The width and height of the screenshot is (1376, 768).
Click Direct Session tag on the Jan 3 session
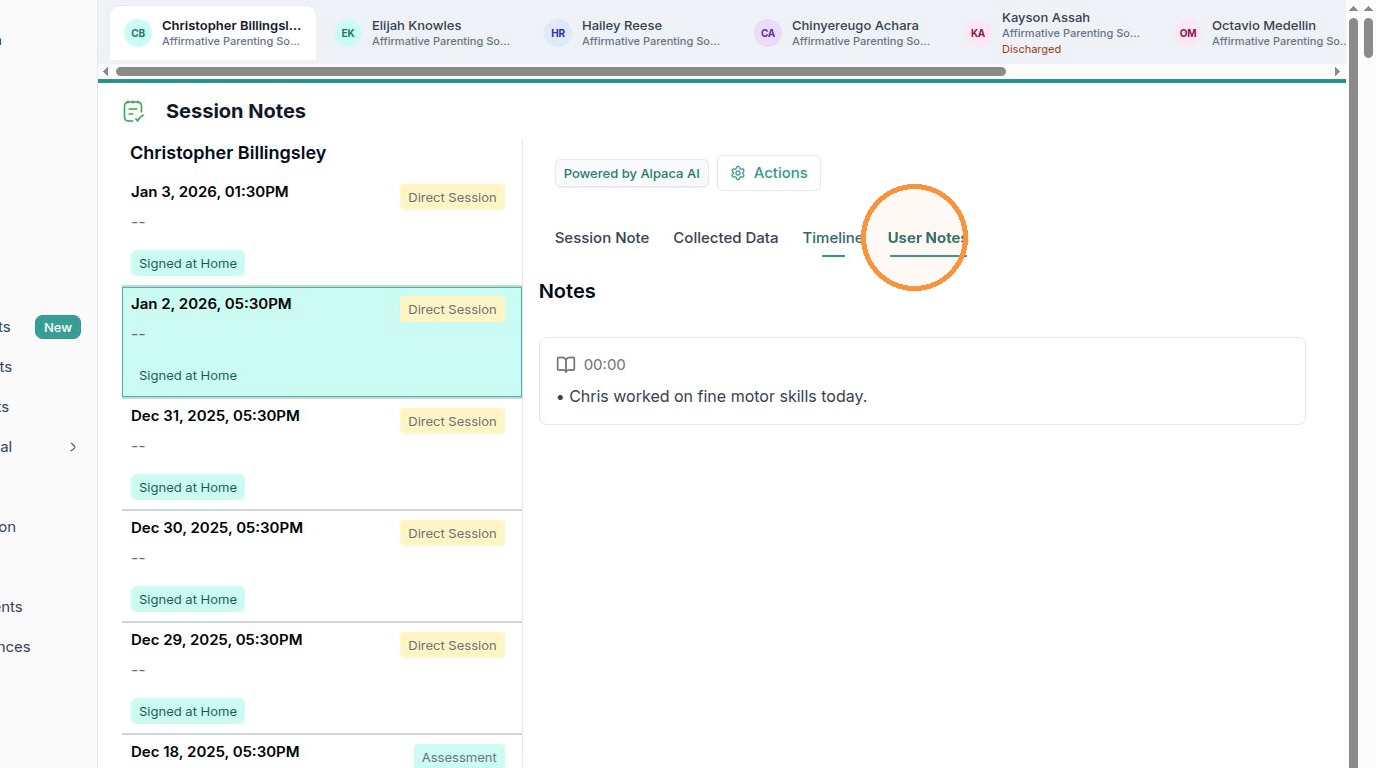click(x=452, y=197)
